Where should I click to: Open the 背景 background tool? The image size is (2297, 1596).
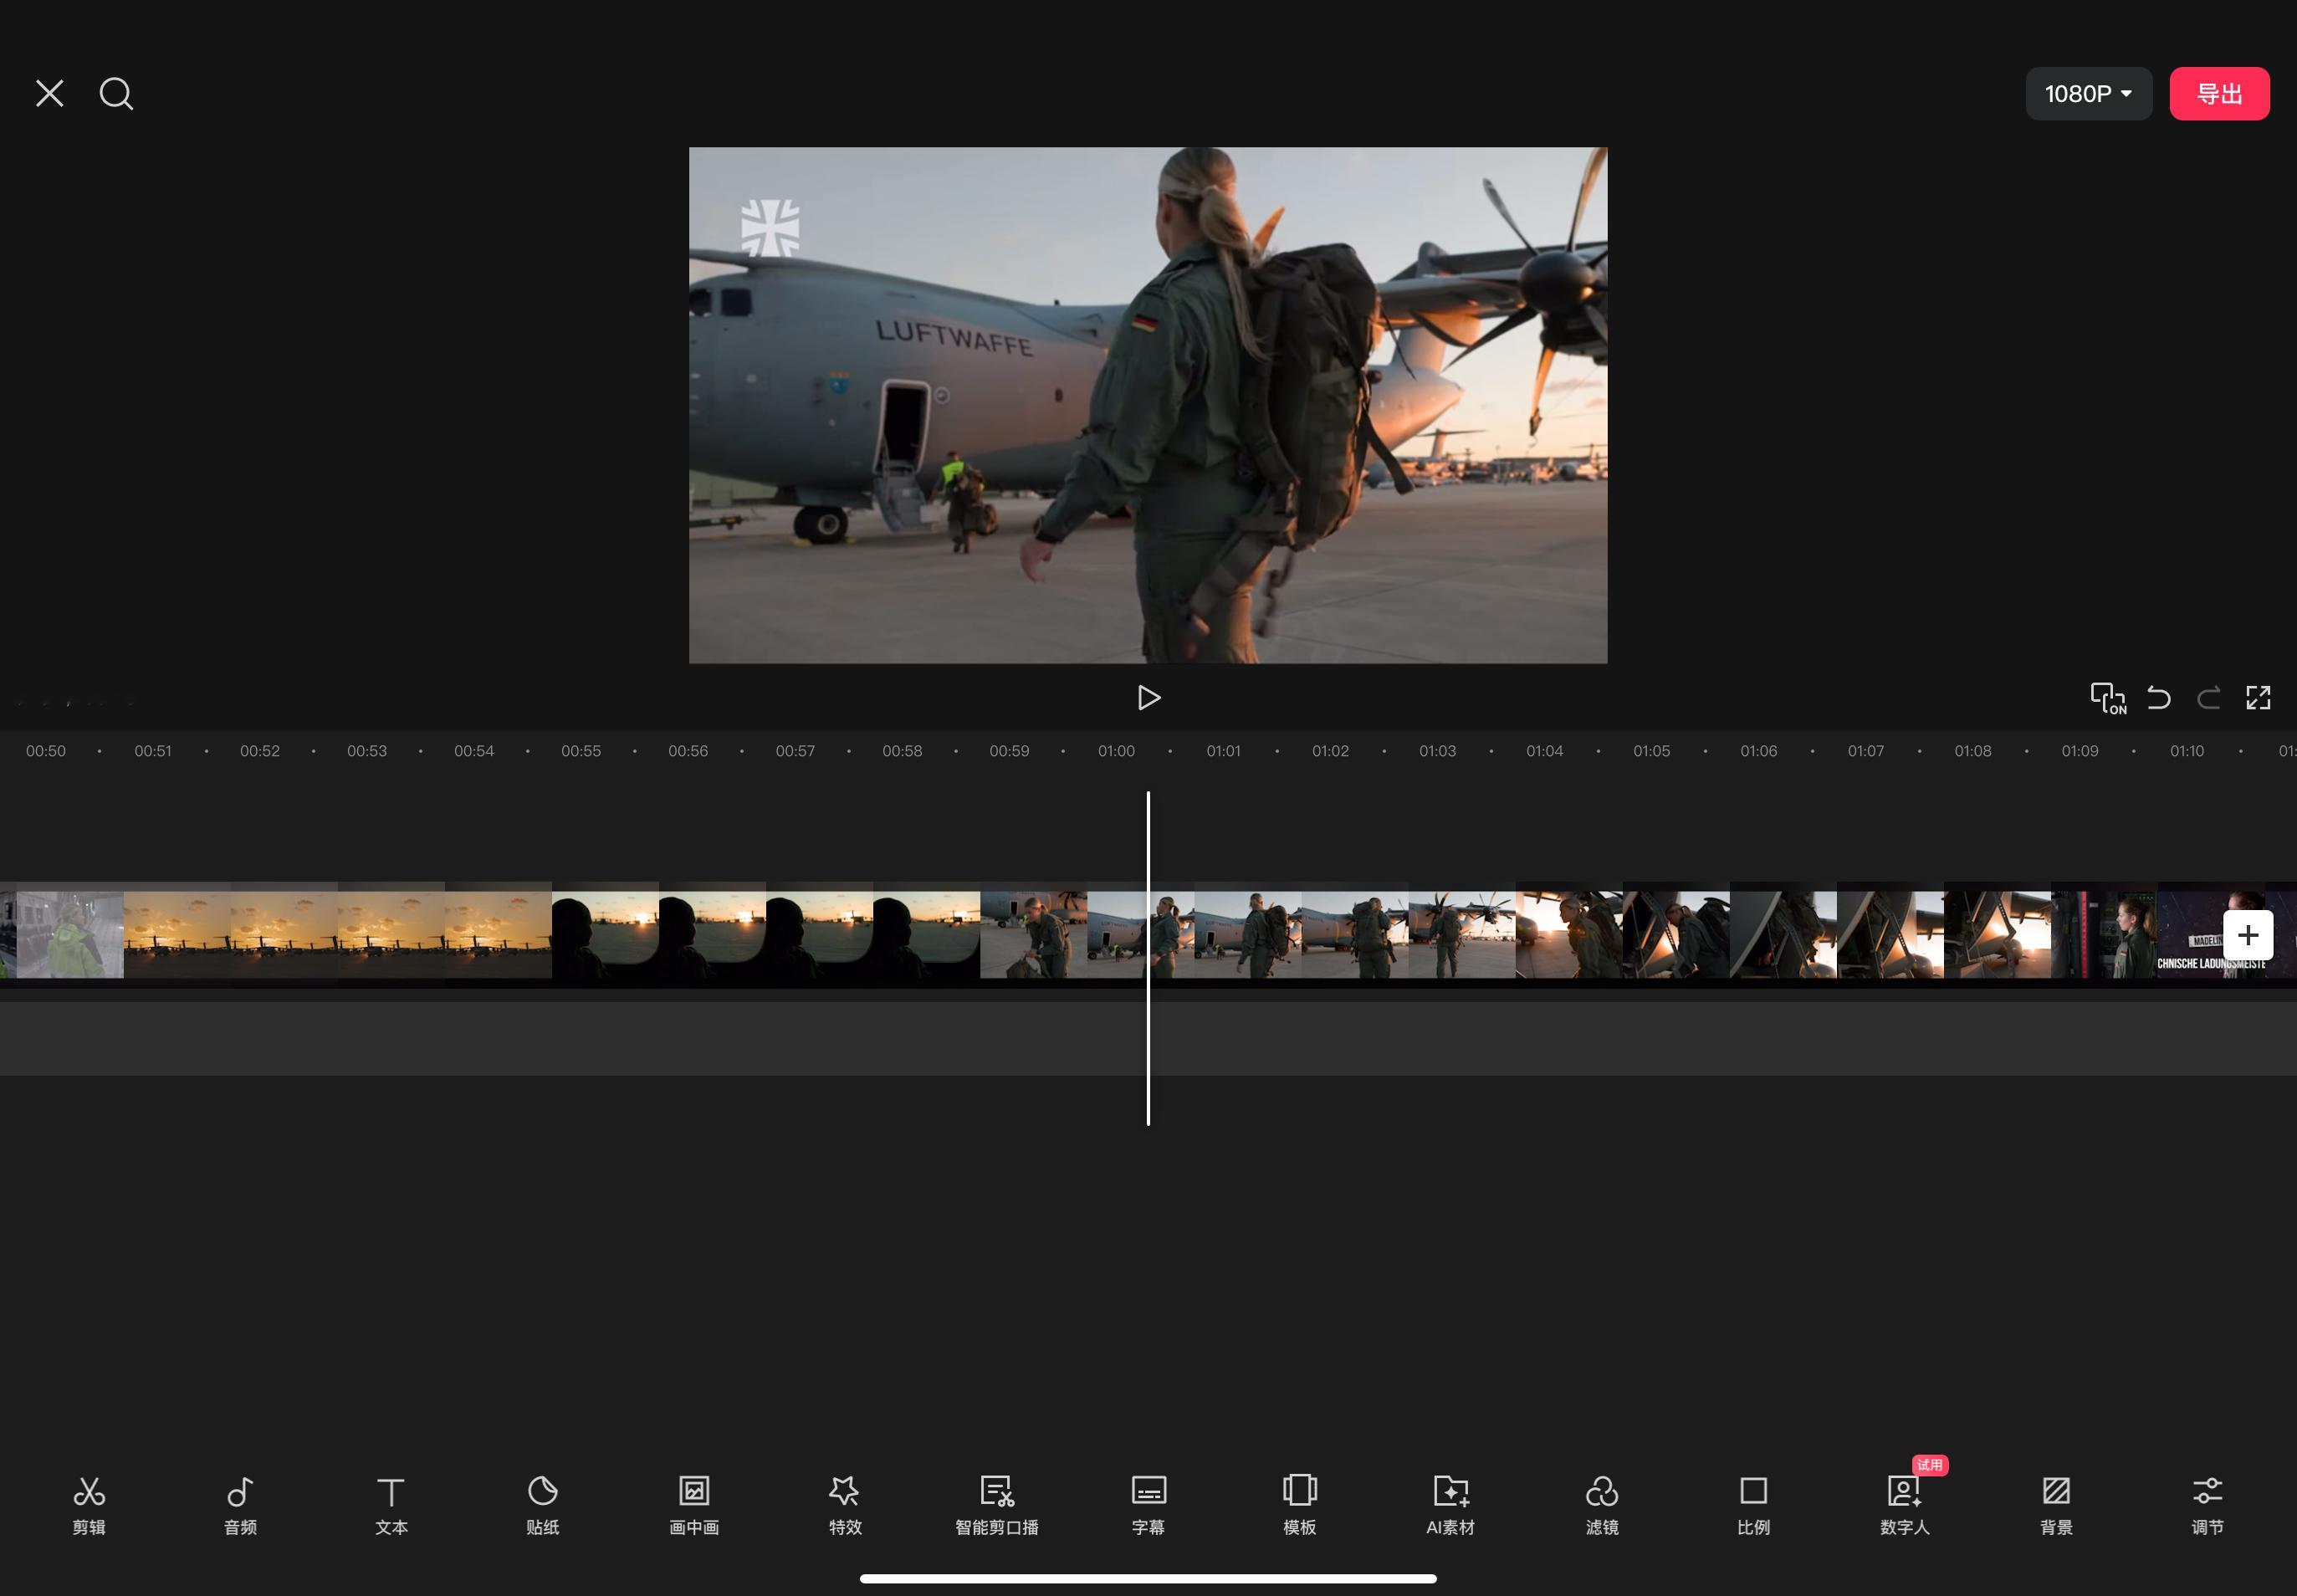coord(2056,1505)
